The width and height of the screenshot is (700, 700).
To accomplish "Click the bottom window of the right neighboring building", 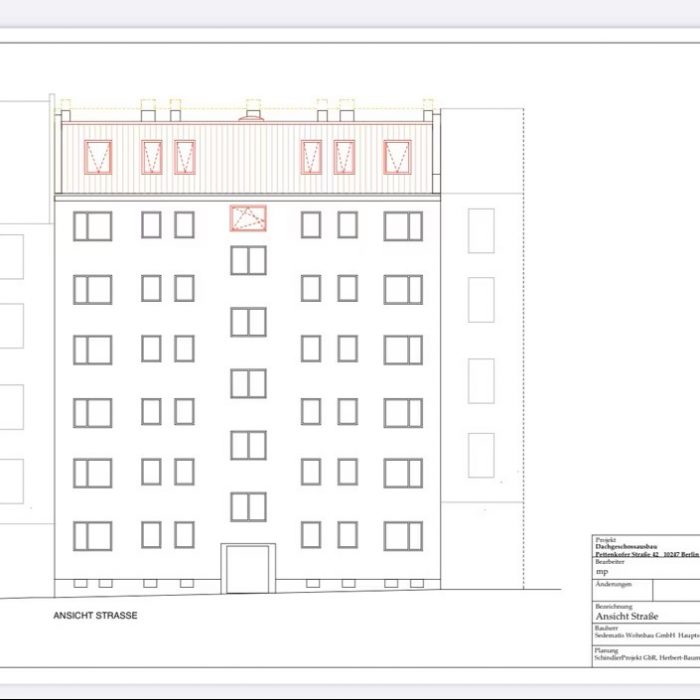I will pos(481,455).
